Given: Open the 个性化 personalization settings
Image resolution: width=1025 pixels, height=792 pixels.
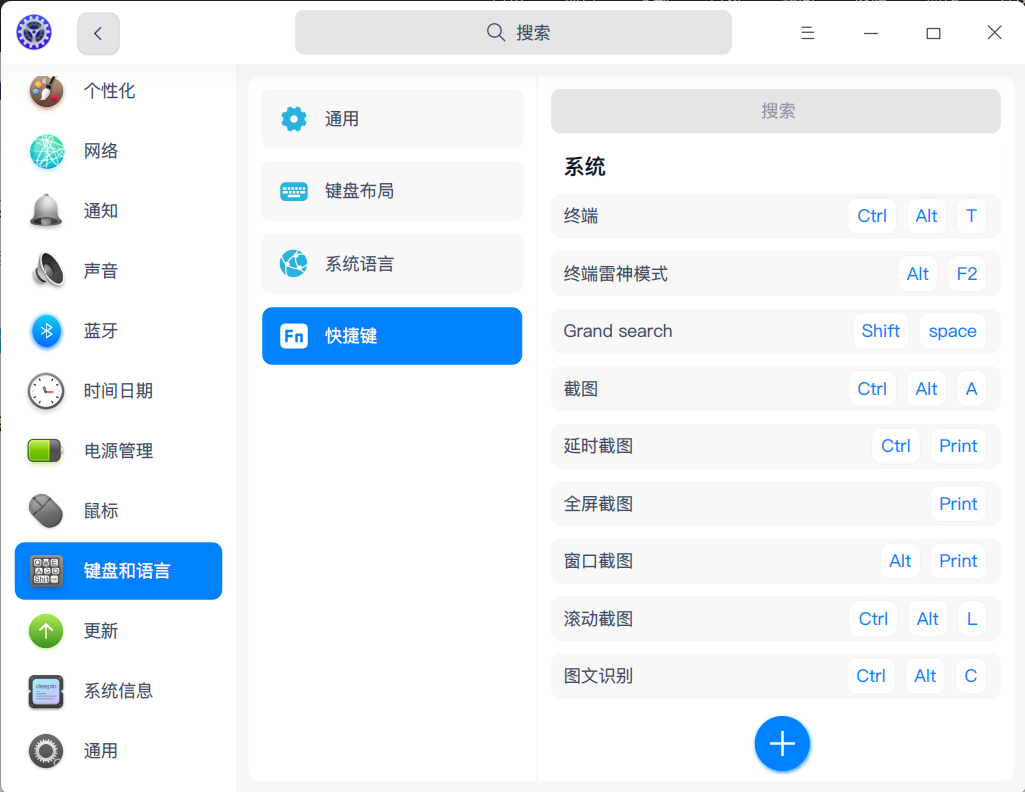Looking at the screenshot, I should [118, 91].
